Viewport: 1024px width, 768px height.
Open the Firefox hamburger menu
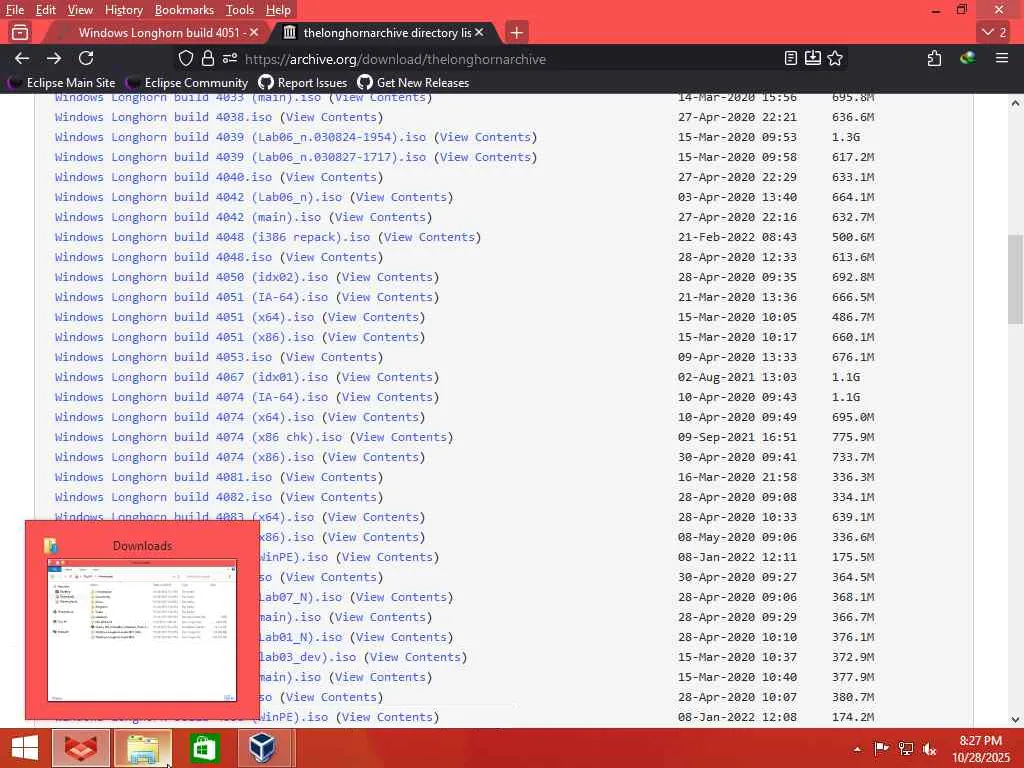1002,58
